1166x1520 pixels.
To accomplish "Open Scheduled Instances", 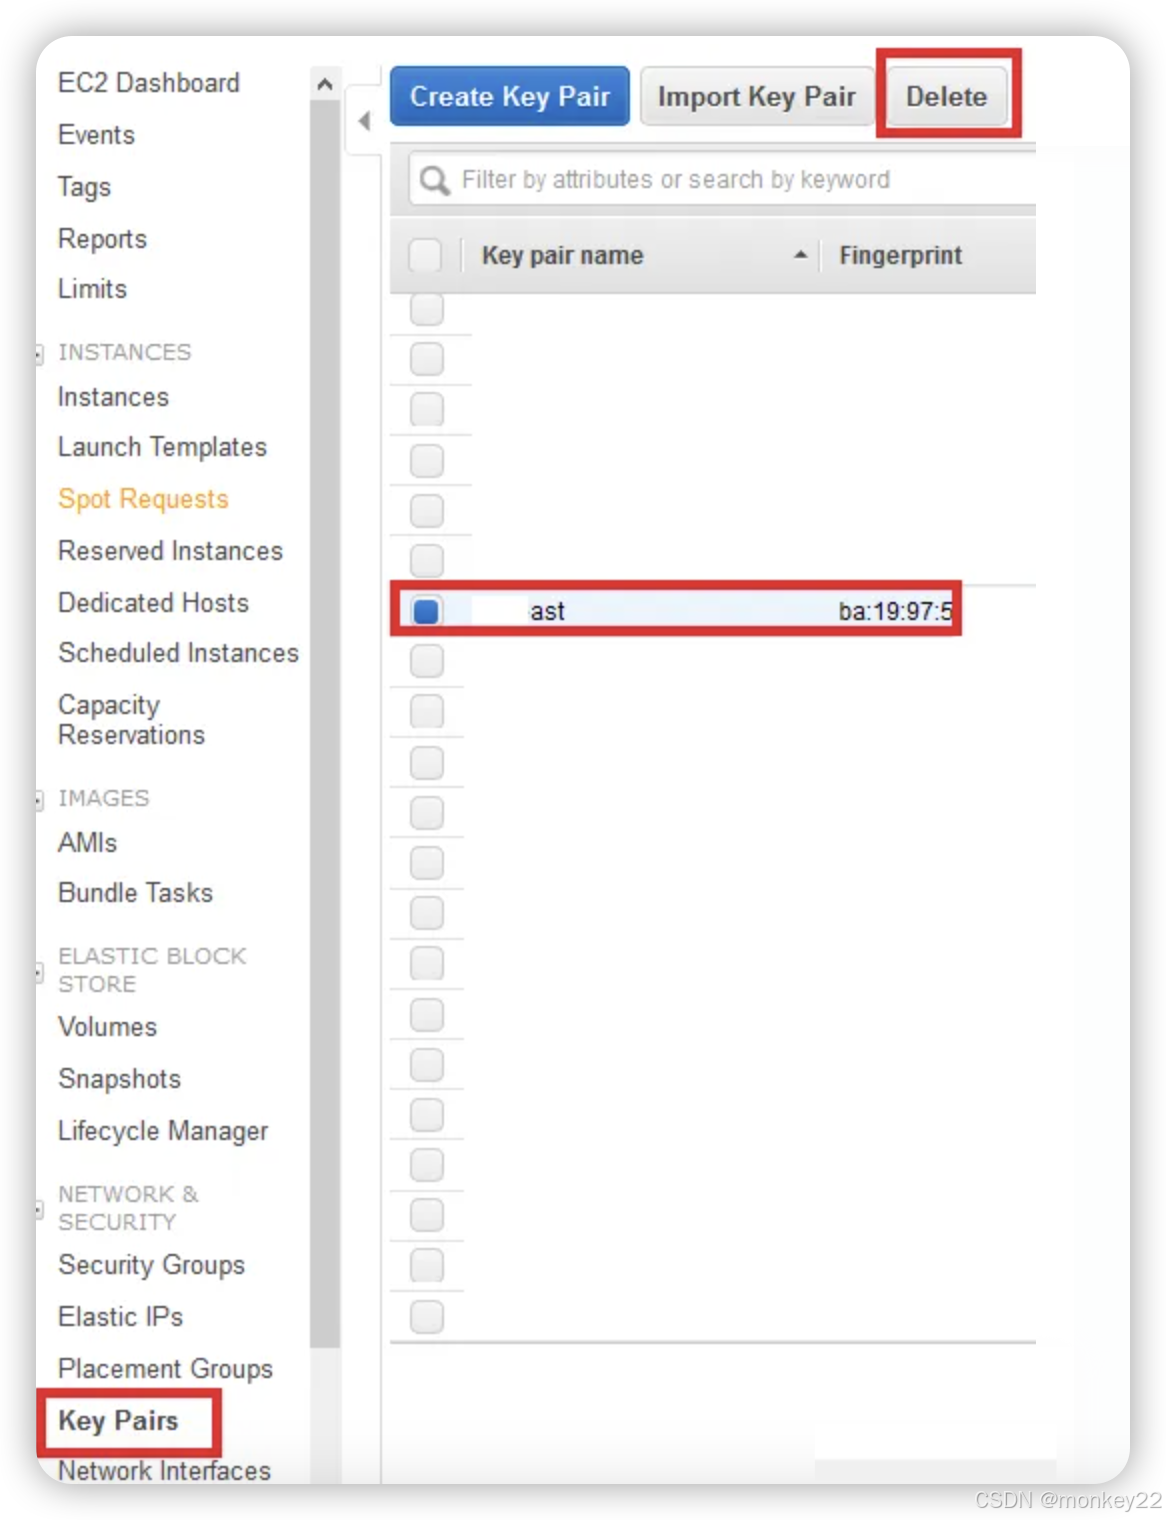I will pos(178,653).
